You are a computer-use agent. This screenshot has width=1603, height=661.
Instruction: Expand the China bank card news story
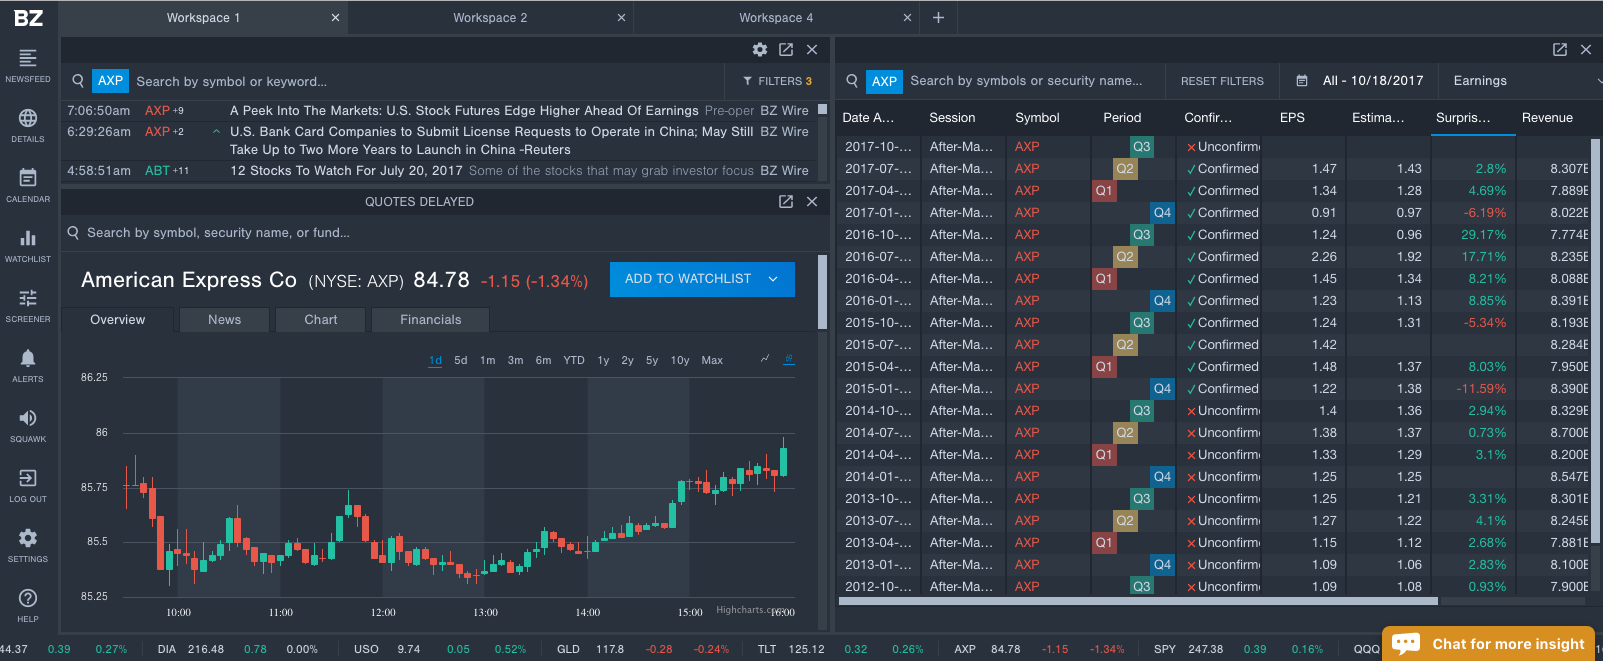click(216, 131)
